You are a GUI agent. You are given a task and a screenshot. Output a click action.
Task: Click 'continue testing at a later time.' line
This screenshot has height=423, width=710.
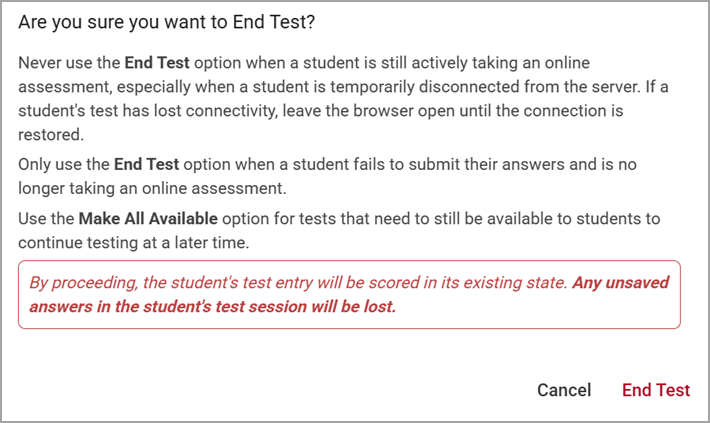pos(134,243)
